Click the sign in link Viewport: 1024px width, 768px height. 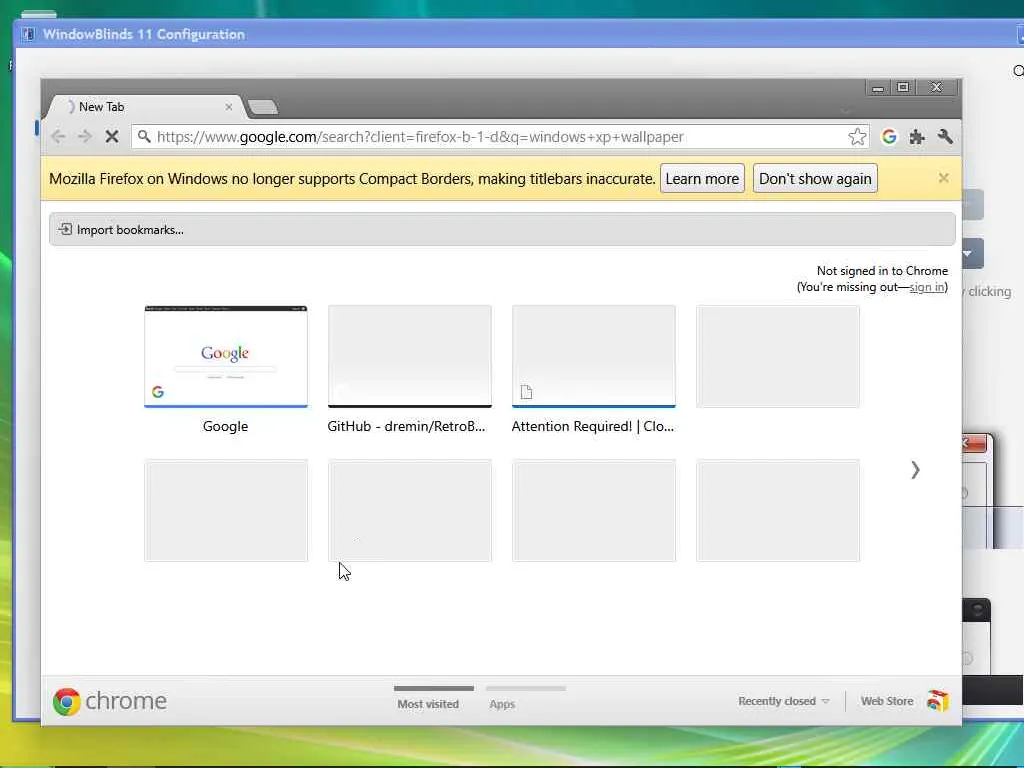(x=927, y=287)
